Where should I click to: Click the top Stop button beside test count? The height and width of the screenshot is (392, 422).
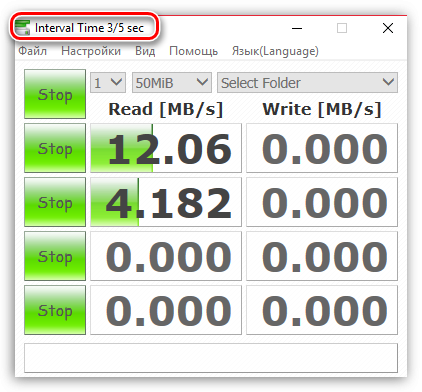point(55,94)
